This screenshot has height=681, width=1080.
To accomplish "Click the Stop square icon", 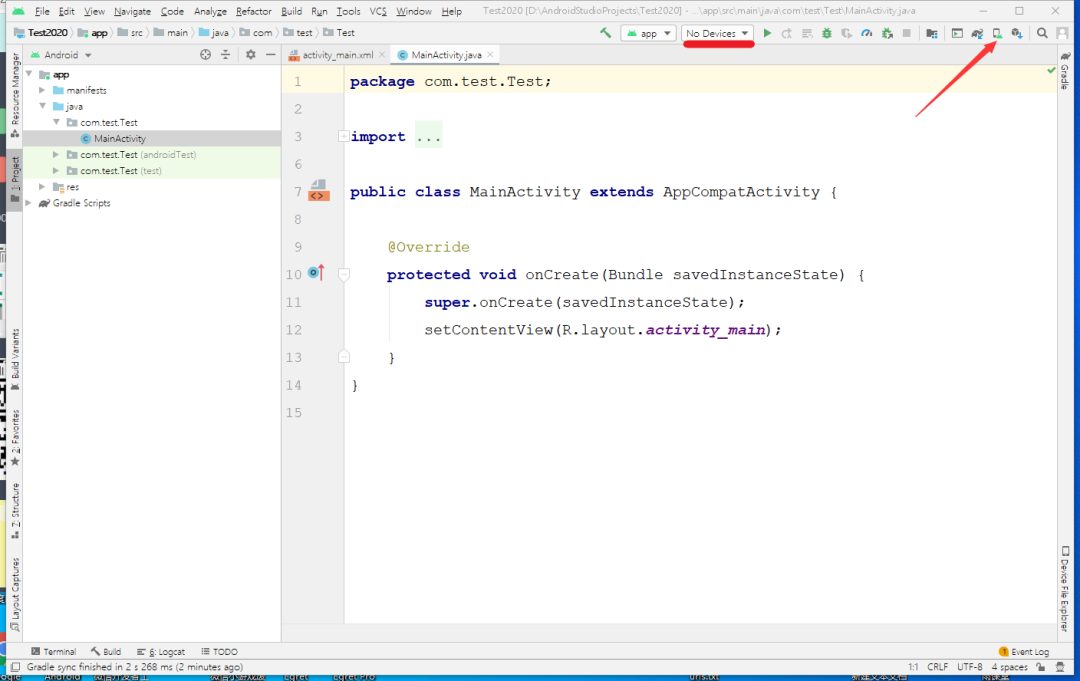I will pos(907,33).
